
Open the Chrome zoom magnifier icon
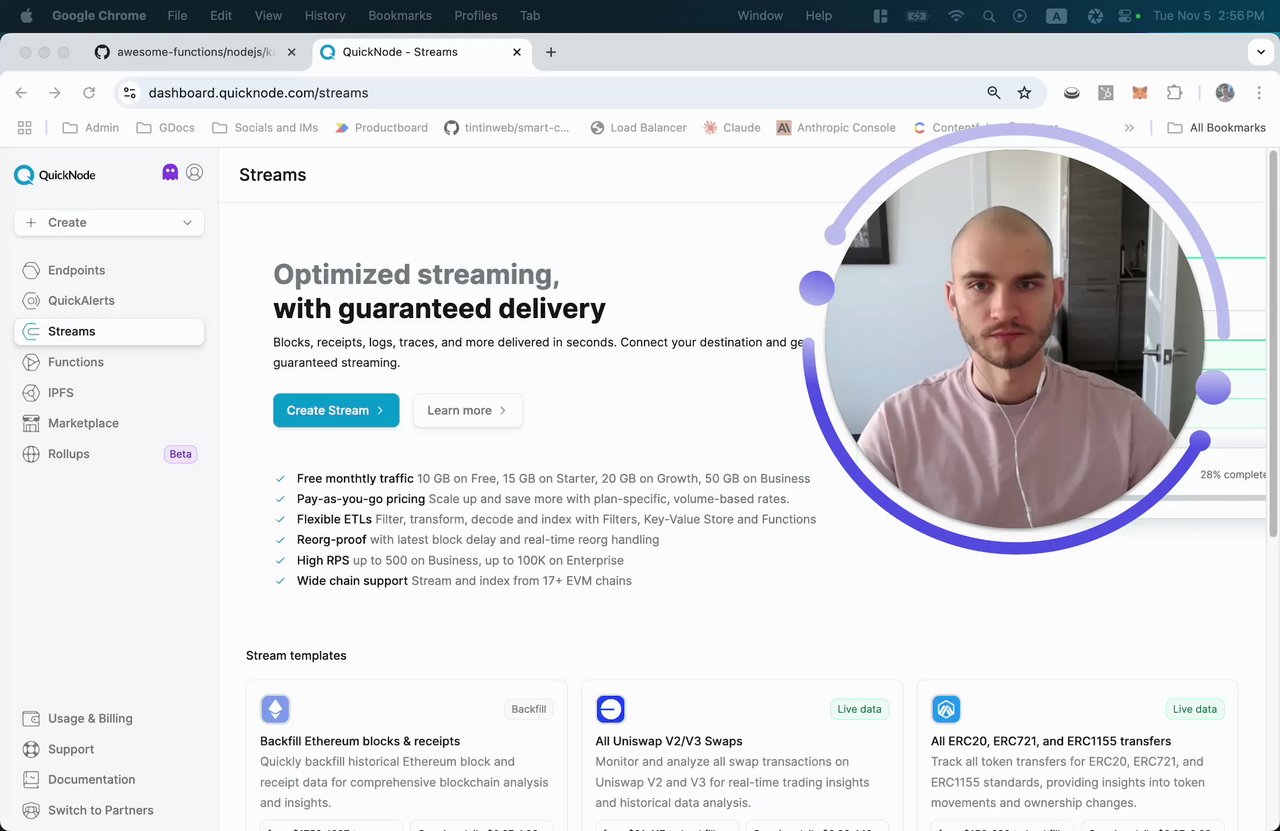coord(993,92)
